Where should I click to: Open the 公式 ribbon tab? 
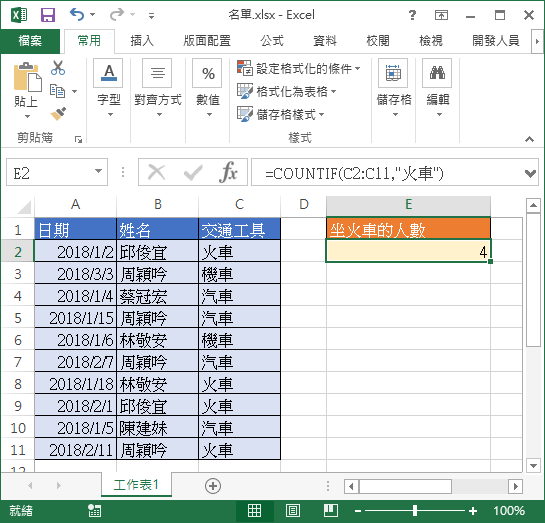click(272, 41)
